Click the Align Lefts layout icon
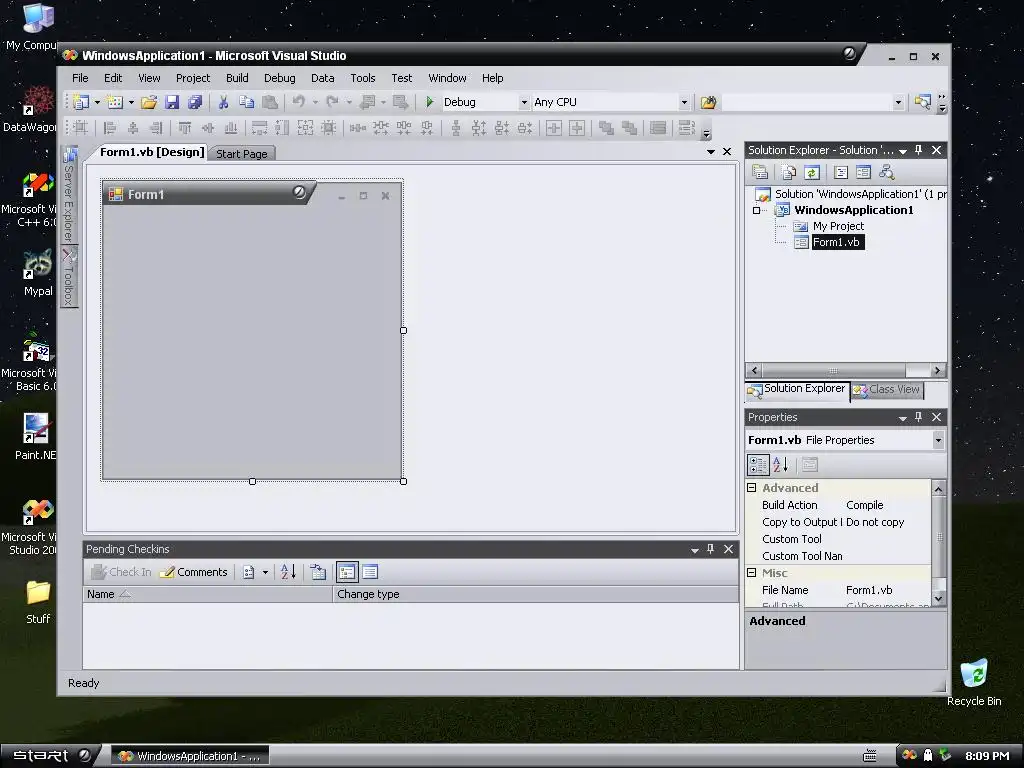The image size is (1024, 768). [x=110, y=128]
